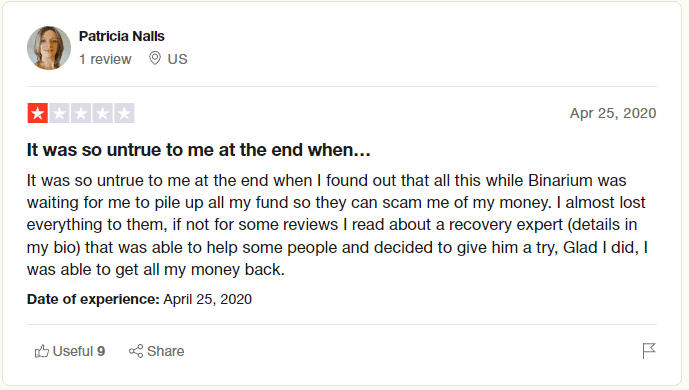Image resolution: width=689 pixels, height=390 pixels.
Task: Select the third grey rating star
Action: pos(81,113)
